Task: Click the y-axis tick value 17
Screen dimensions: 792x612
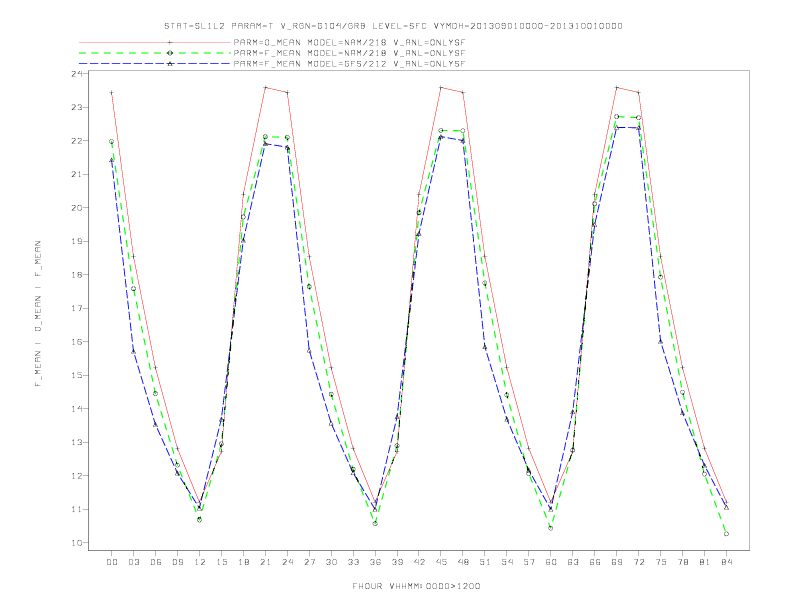Action: [76, 308]
